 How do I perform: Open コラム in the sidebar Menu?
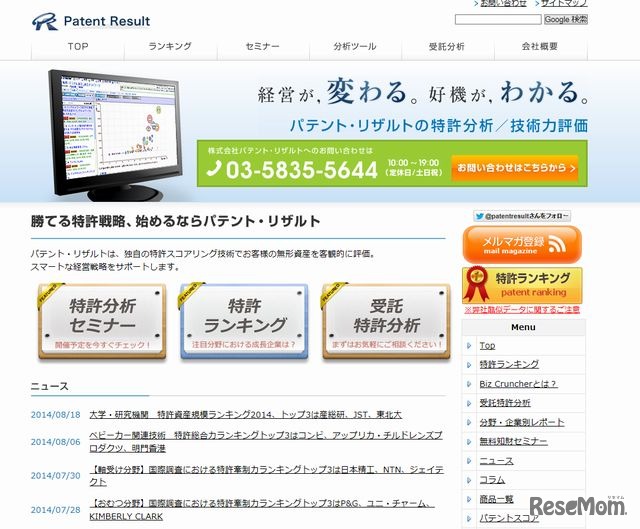tap(492, 480)
